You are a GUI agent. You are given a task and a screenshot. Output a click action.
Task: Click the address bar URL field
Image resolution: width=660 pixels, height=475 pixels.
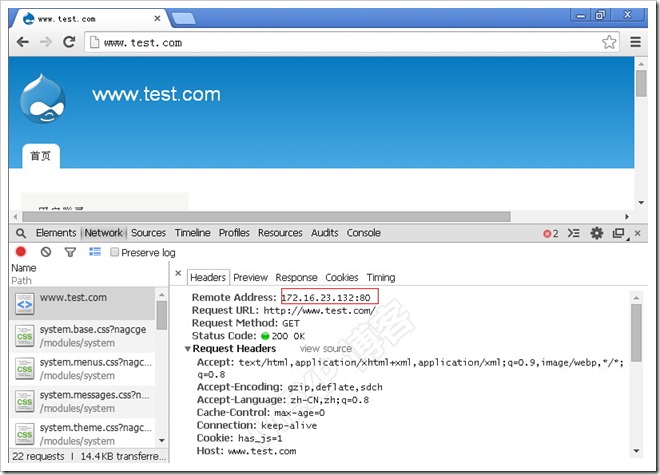tap(351, 43)
